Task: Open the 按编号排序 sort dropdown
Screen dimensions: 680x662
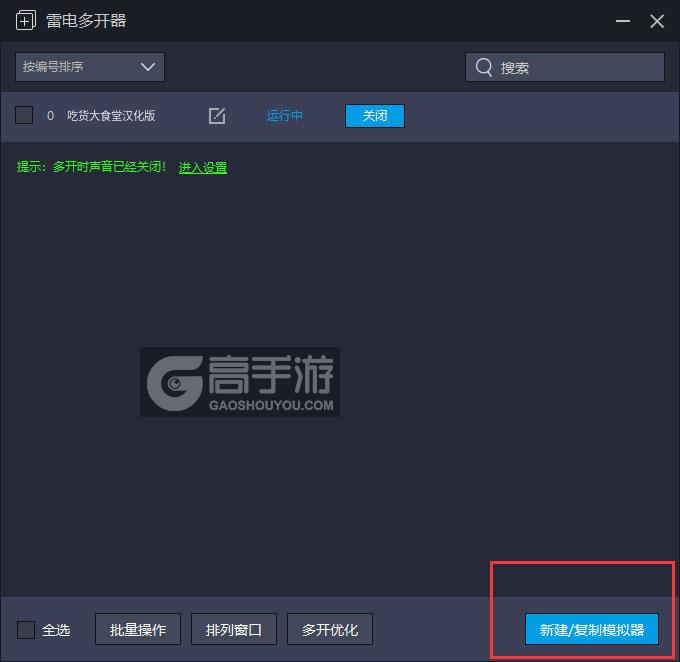Action: [90, 67]
